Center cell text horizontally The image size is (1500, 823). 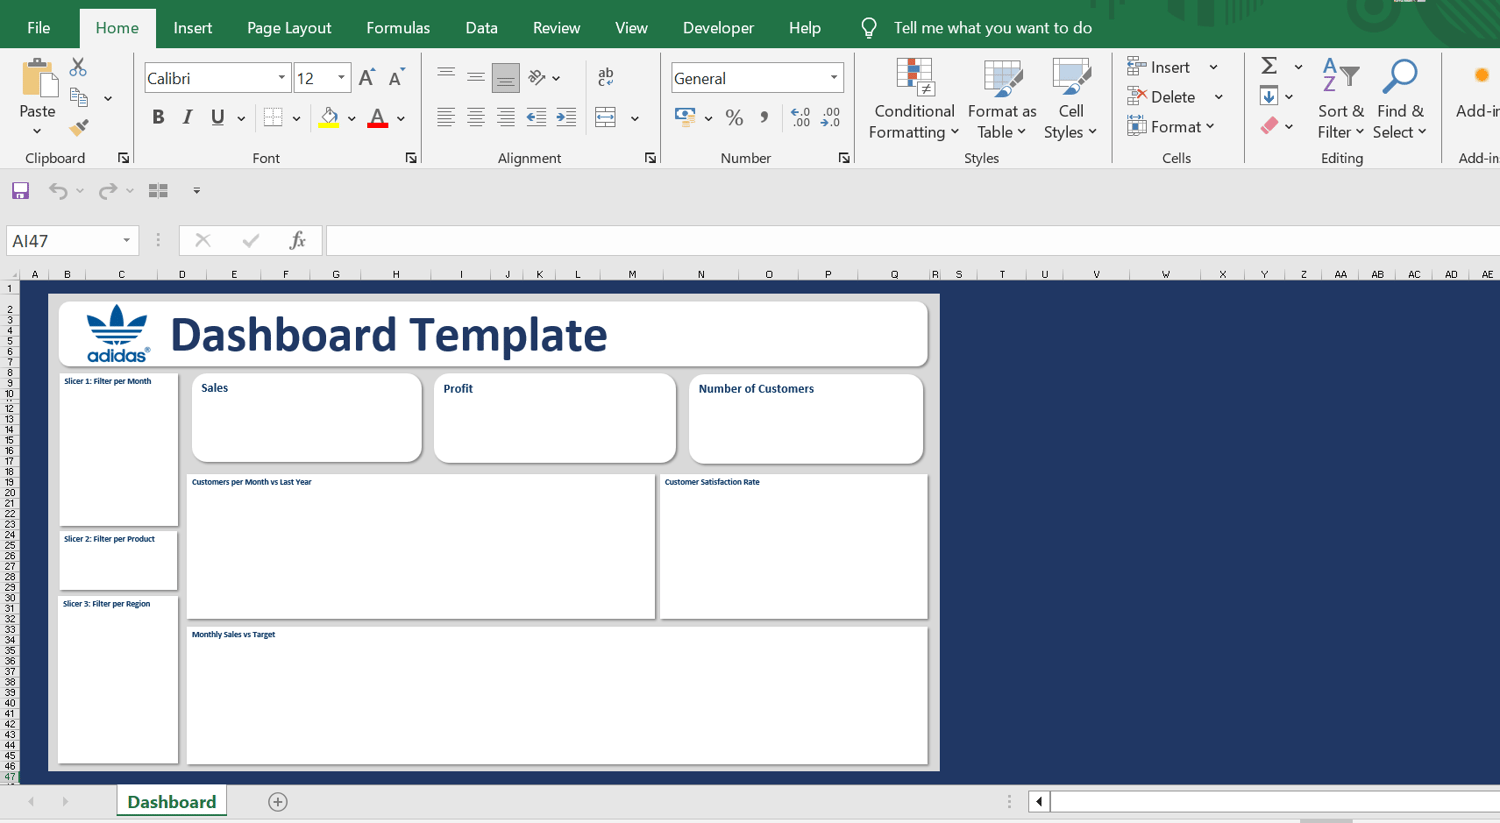tap(476, 118)
